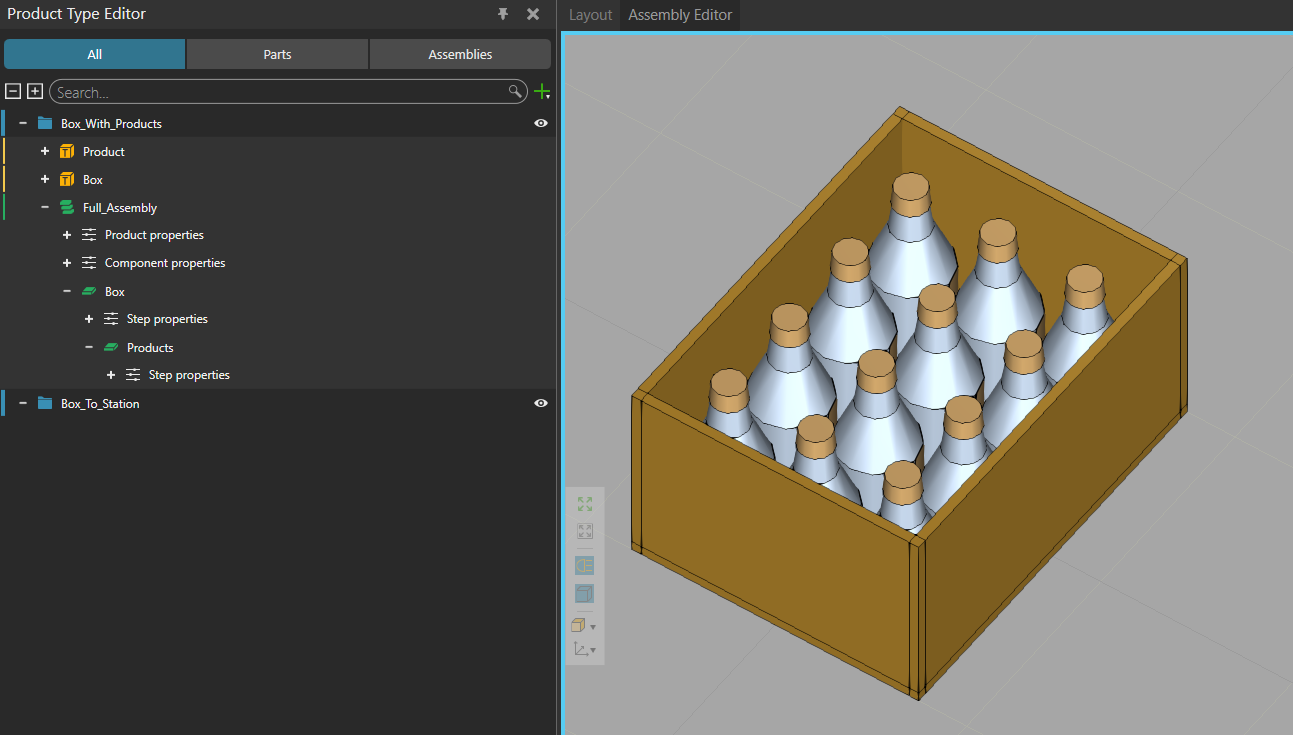The width and height of the screenshot is (1293, 735).
Task: Select the Assemblies filter button
Action: click(x=460, y=54)
